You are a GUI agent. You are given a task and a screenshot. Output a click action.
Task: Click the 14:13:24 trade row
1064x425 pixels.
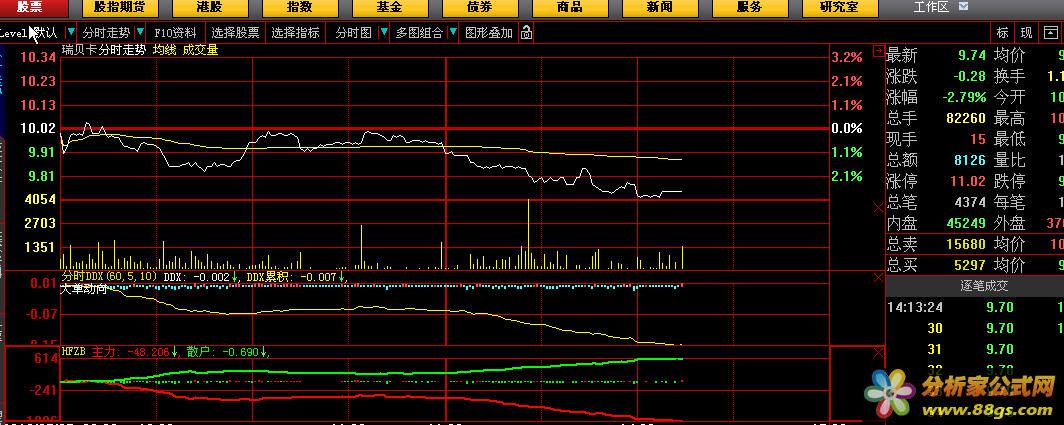[974, 308]
